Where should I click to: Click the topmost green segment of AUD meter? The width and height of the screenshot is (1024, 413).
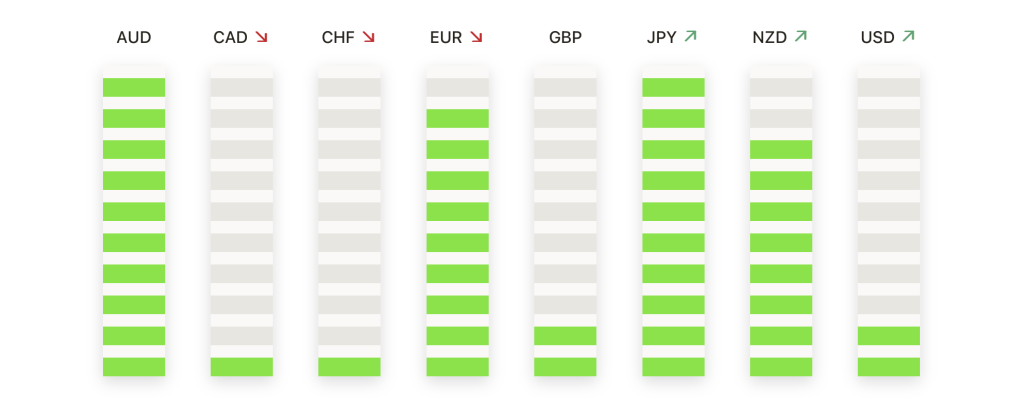134,87
